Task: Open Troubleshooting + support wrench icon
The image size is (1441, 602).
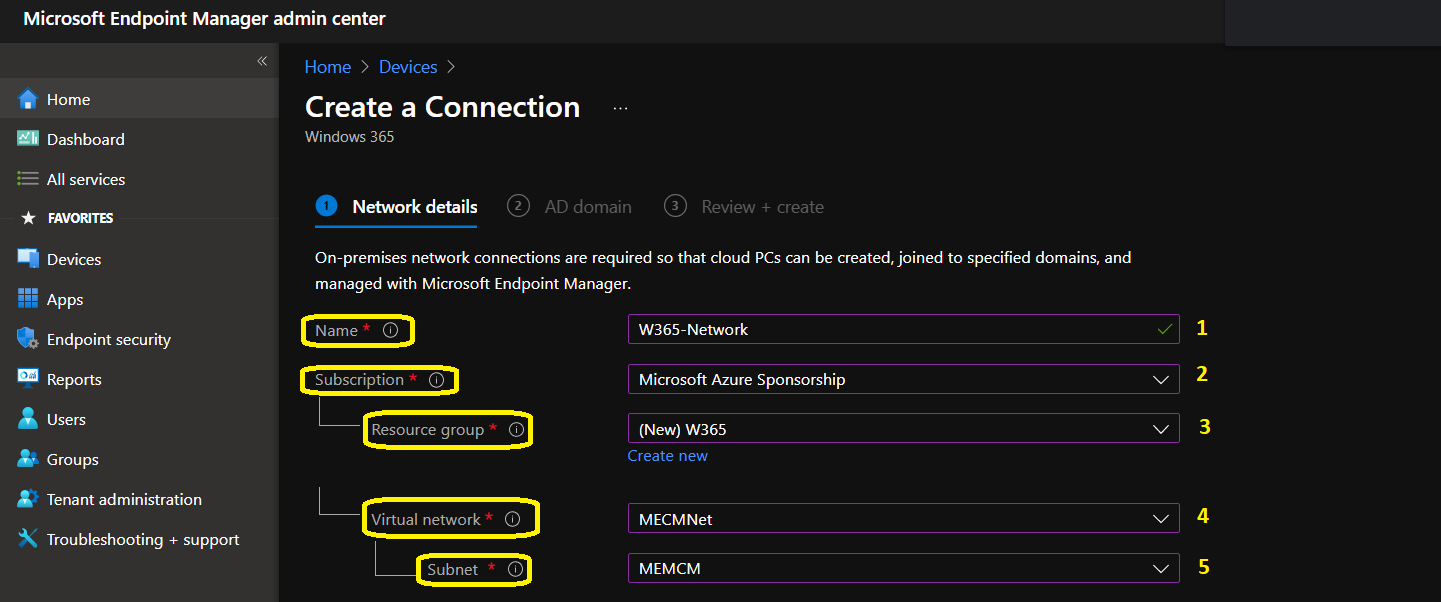Action: click(x=27, y=539)
